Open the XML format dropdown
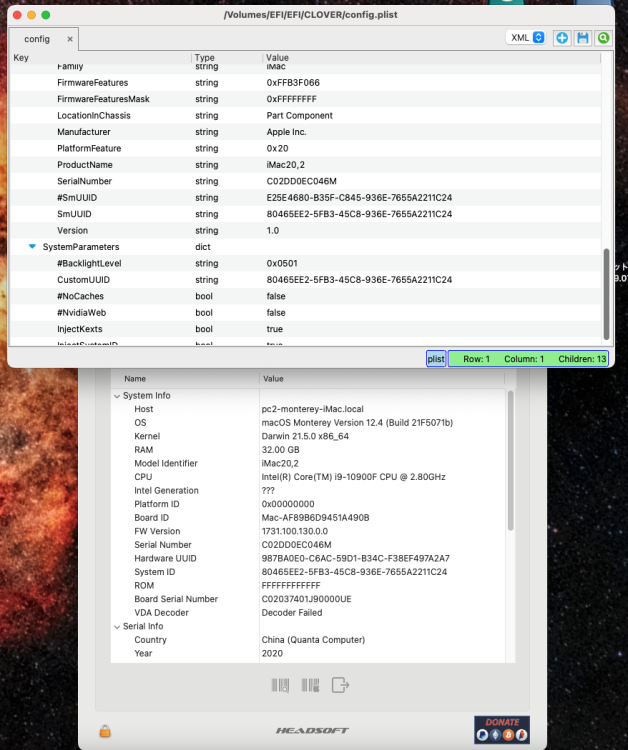The width and height of the screenshot is (628, 750). pyautogui.click(x=526, y=38)
